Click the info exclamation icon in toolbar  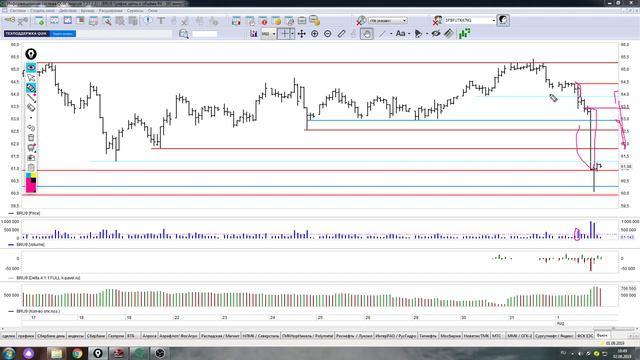pyautogui.click(x=148, y=20)
